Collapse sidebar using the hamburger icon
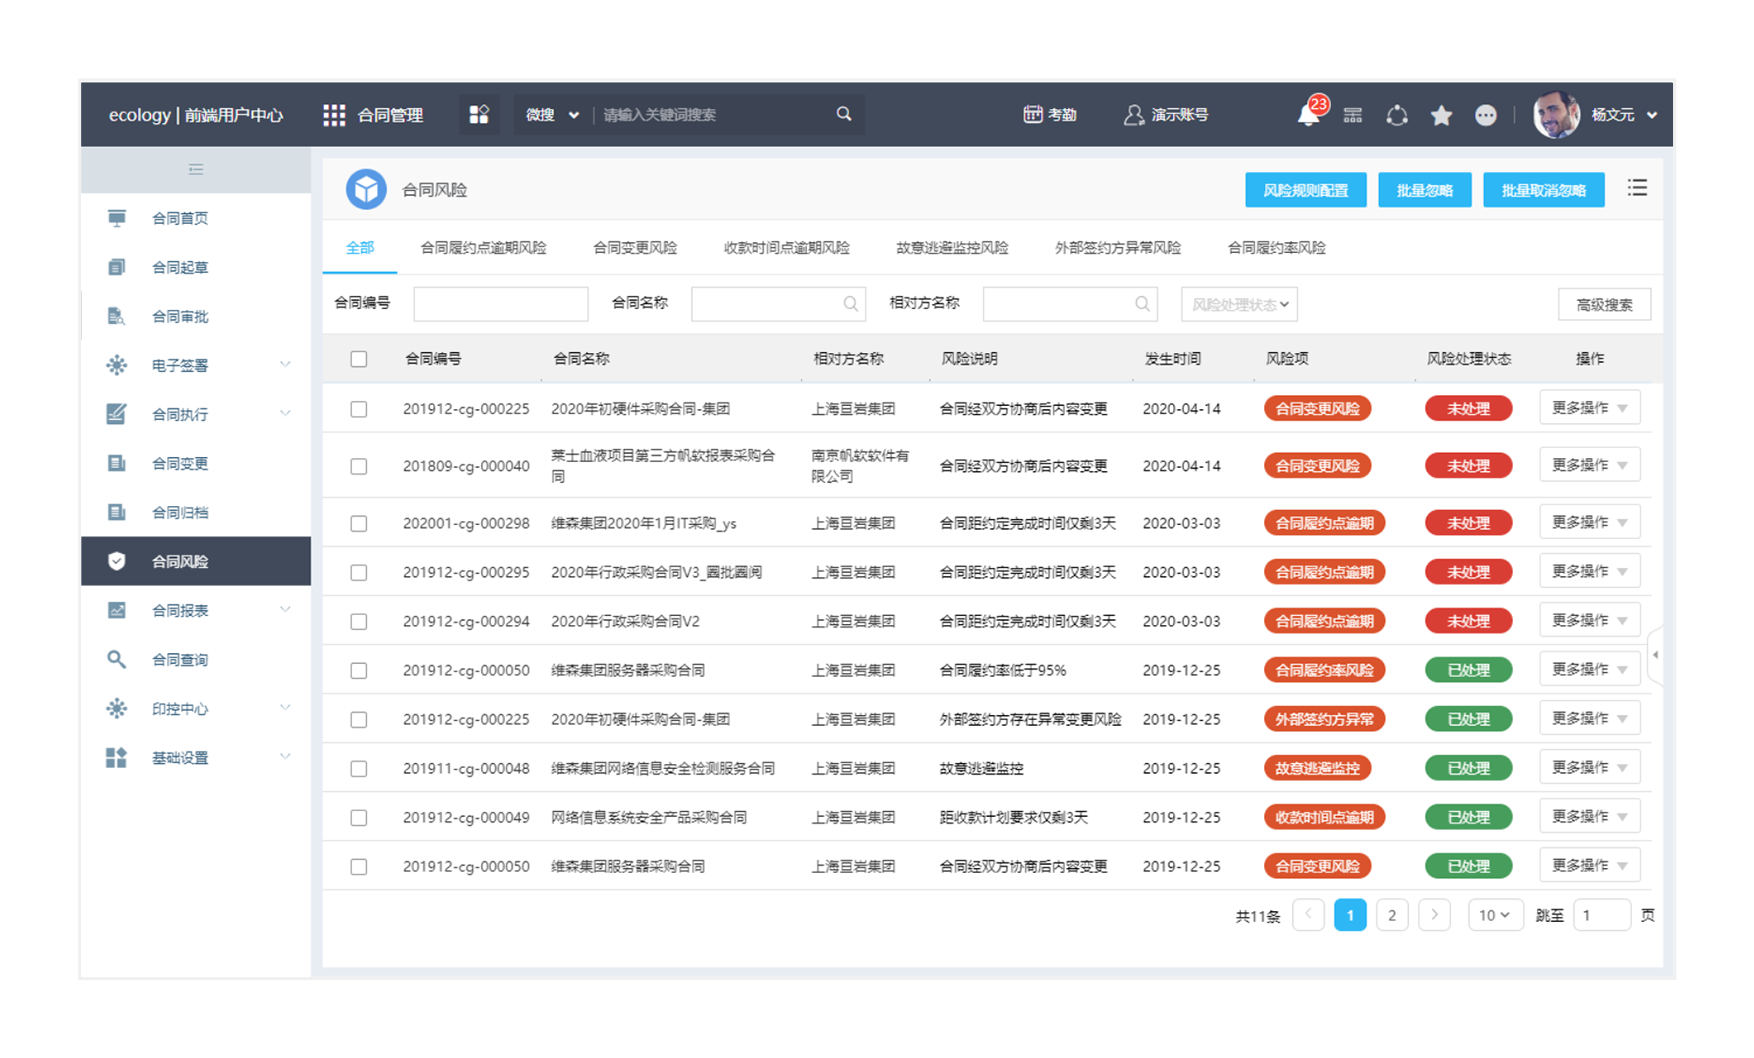The height and width of the screenshot is (1058, 1754). coord(196,169)
